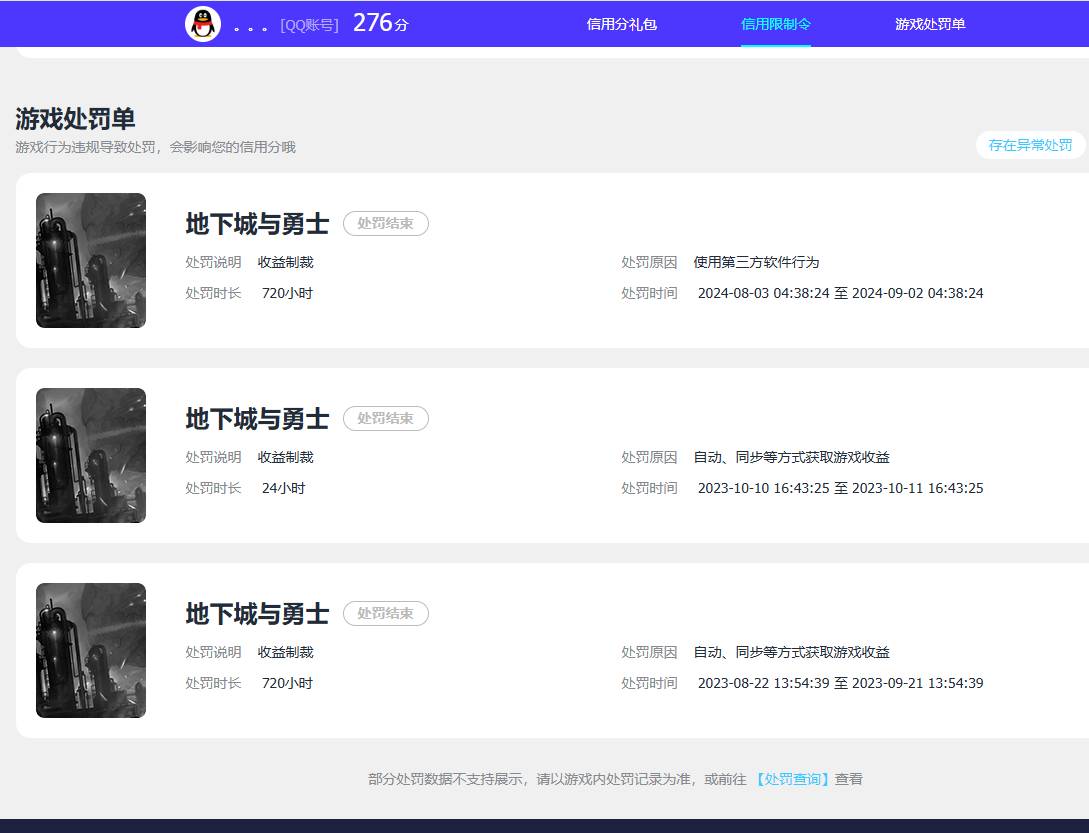Select the 信用限制令 tab
The image size is (1089, 833).
tap(777, 23)
